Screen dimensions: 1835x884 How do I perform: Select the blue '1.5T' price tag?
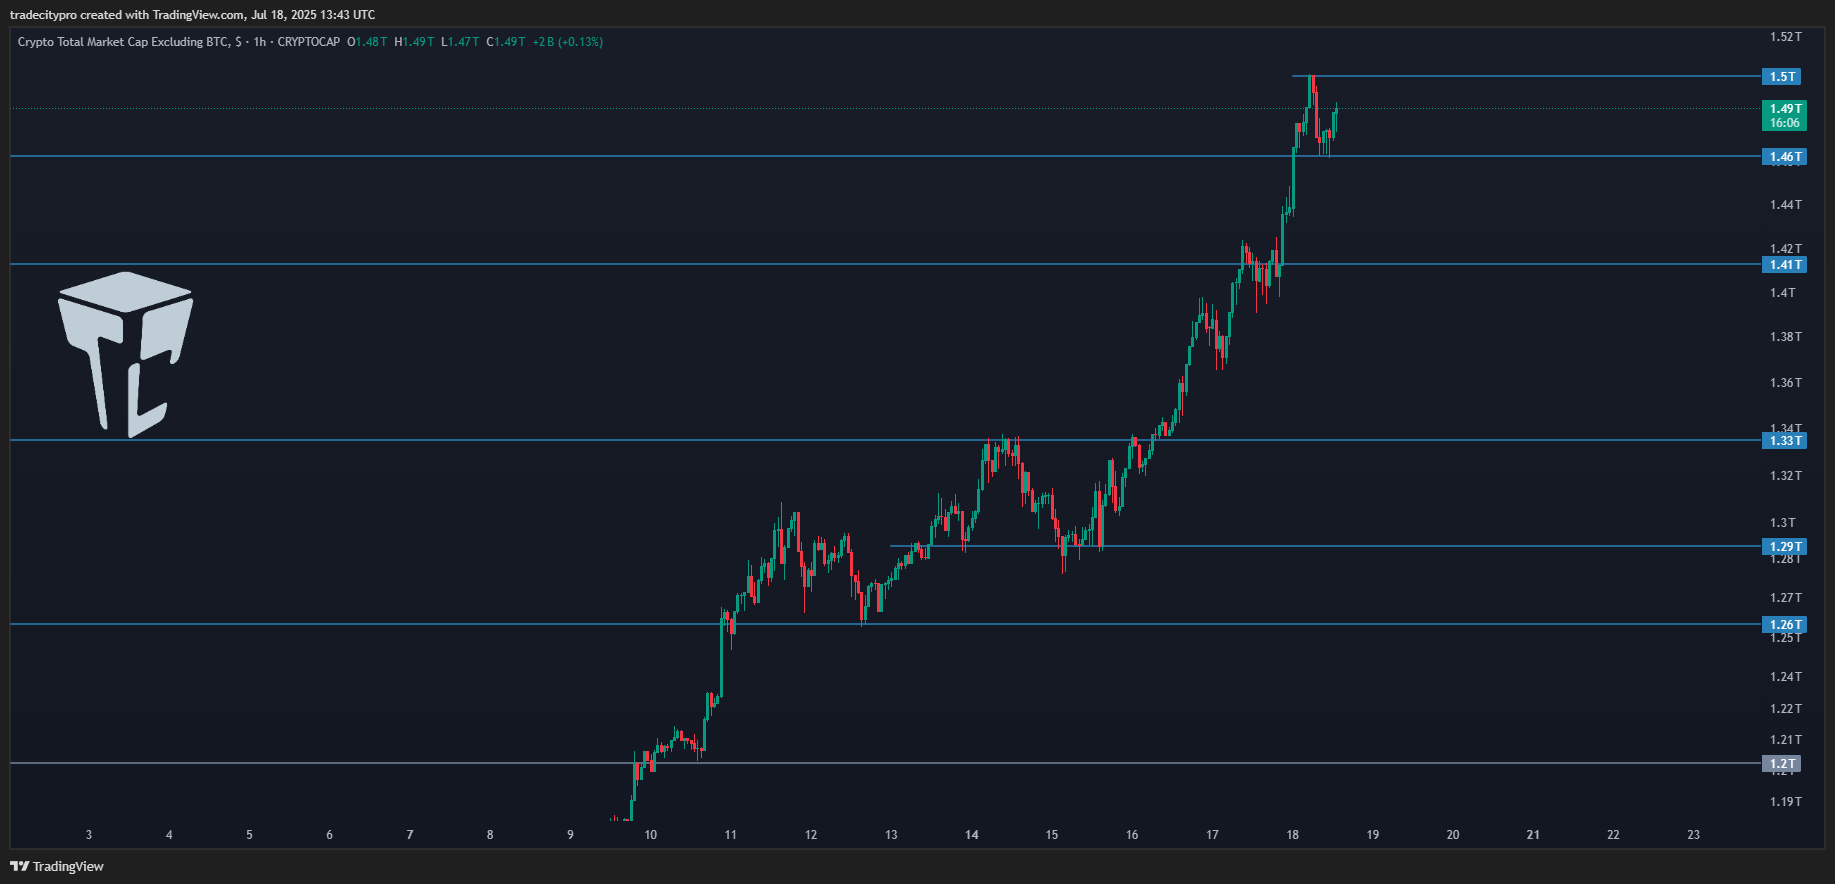coord(1781,77)
